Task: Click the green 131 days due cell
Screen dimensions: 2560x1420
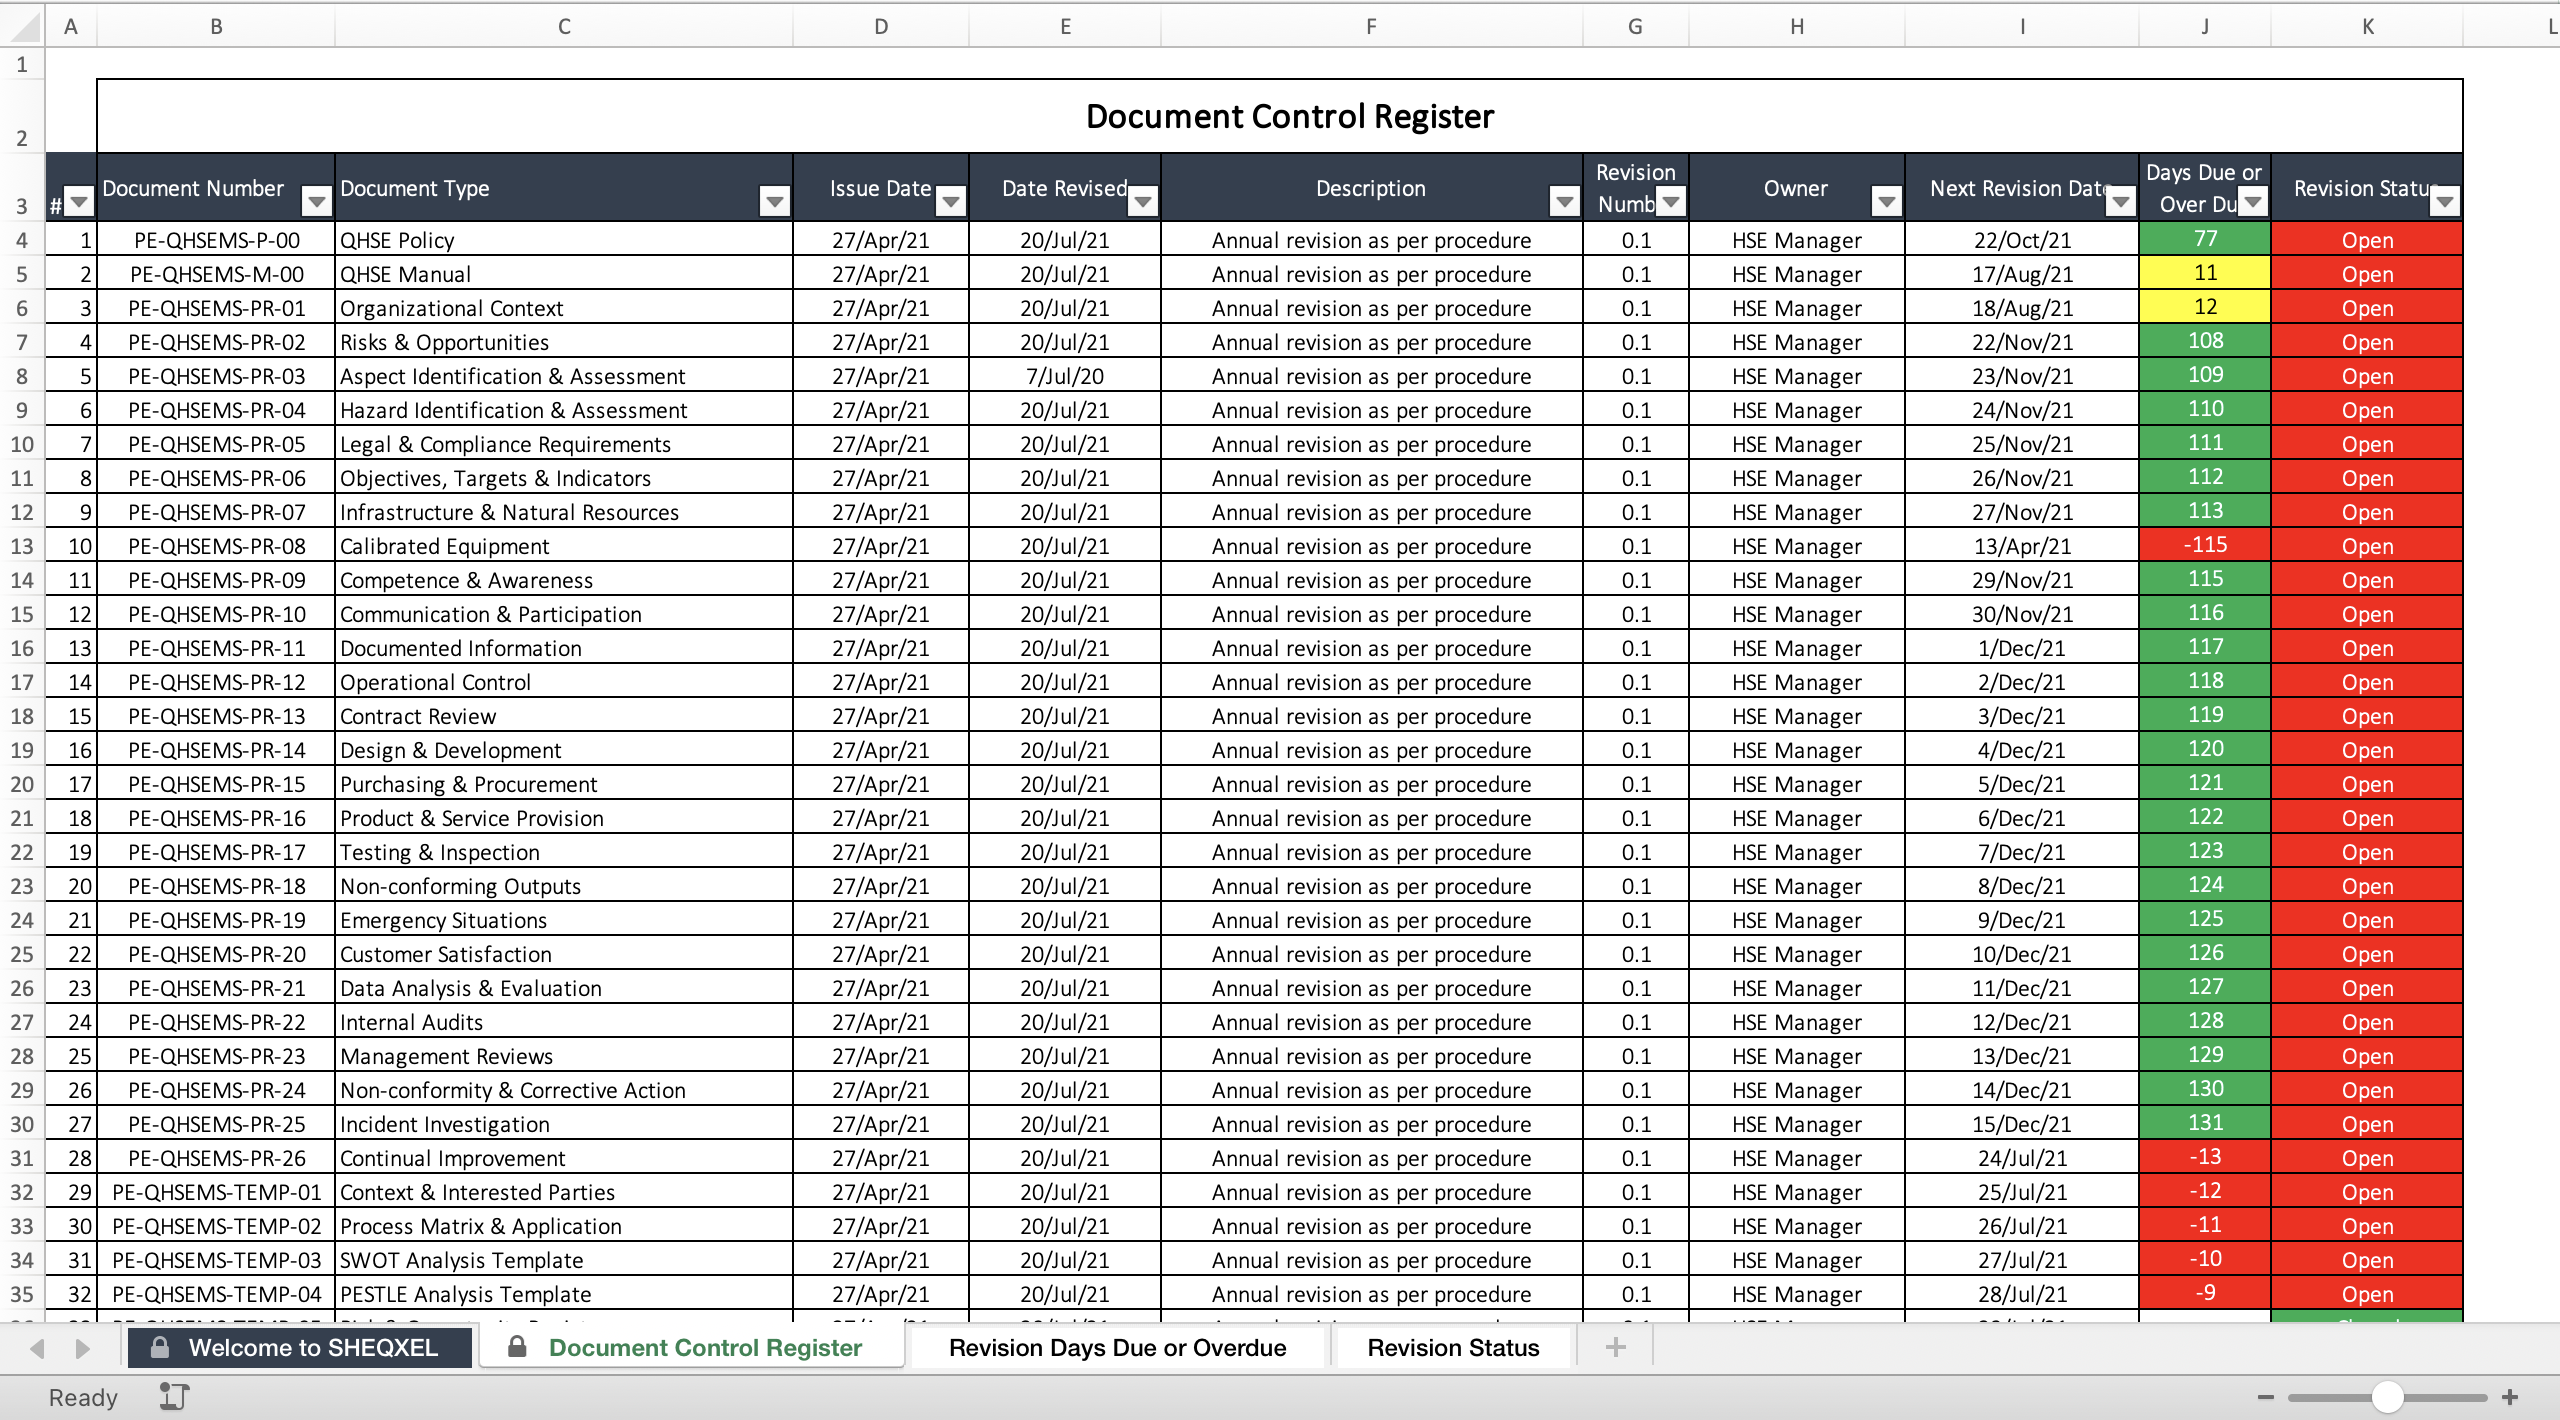Action: (2205, 1124)
